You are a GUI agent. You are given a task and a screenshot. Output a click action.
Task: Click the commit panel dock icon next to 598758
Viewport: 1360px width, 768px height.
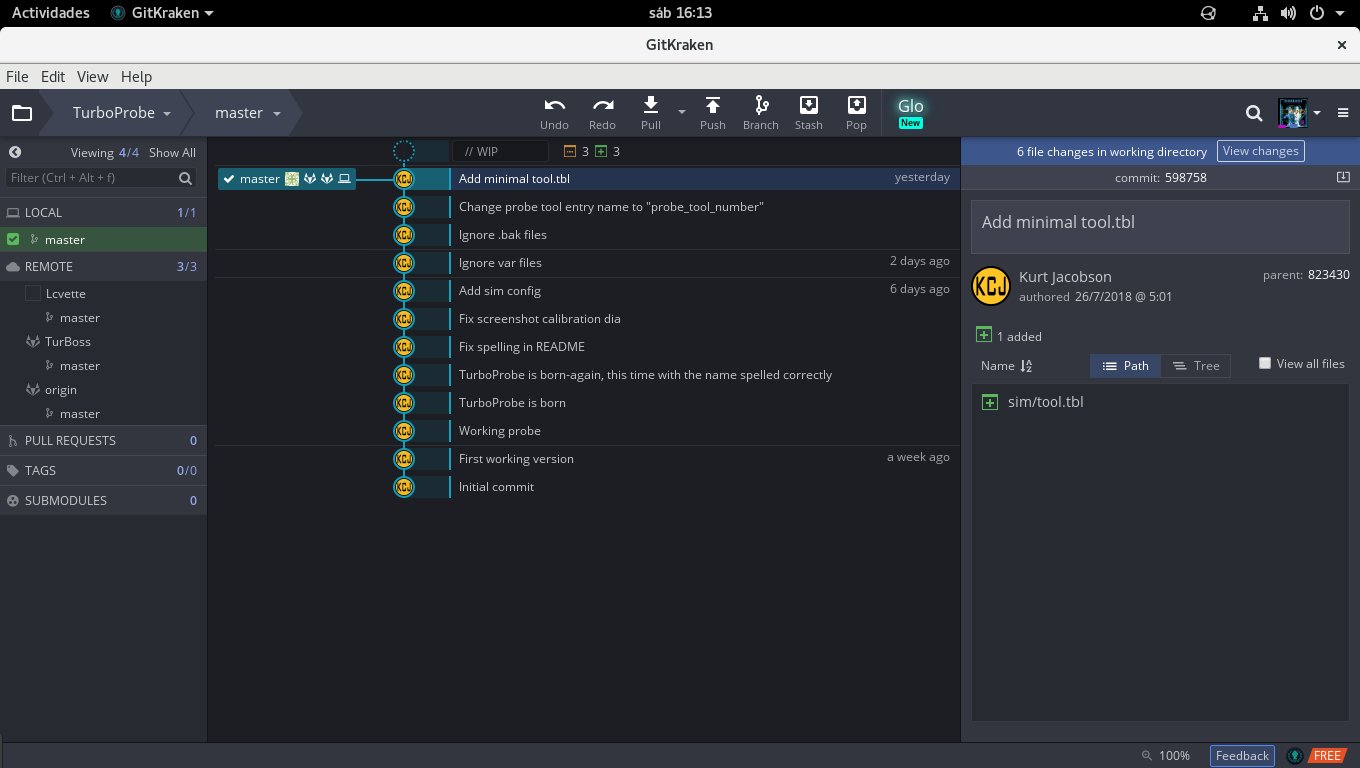tap(1342, 177)
